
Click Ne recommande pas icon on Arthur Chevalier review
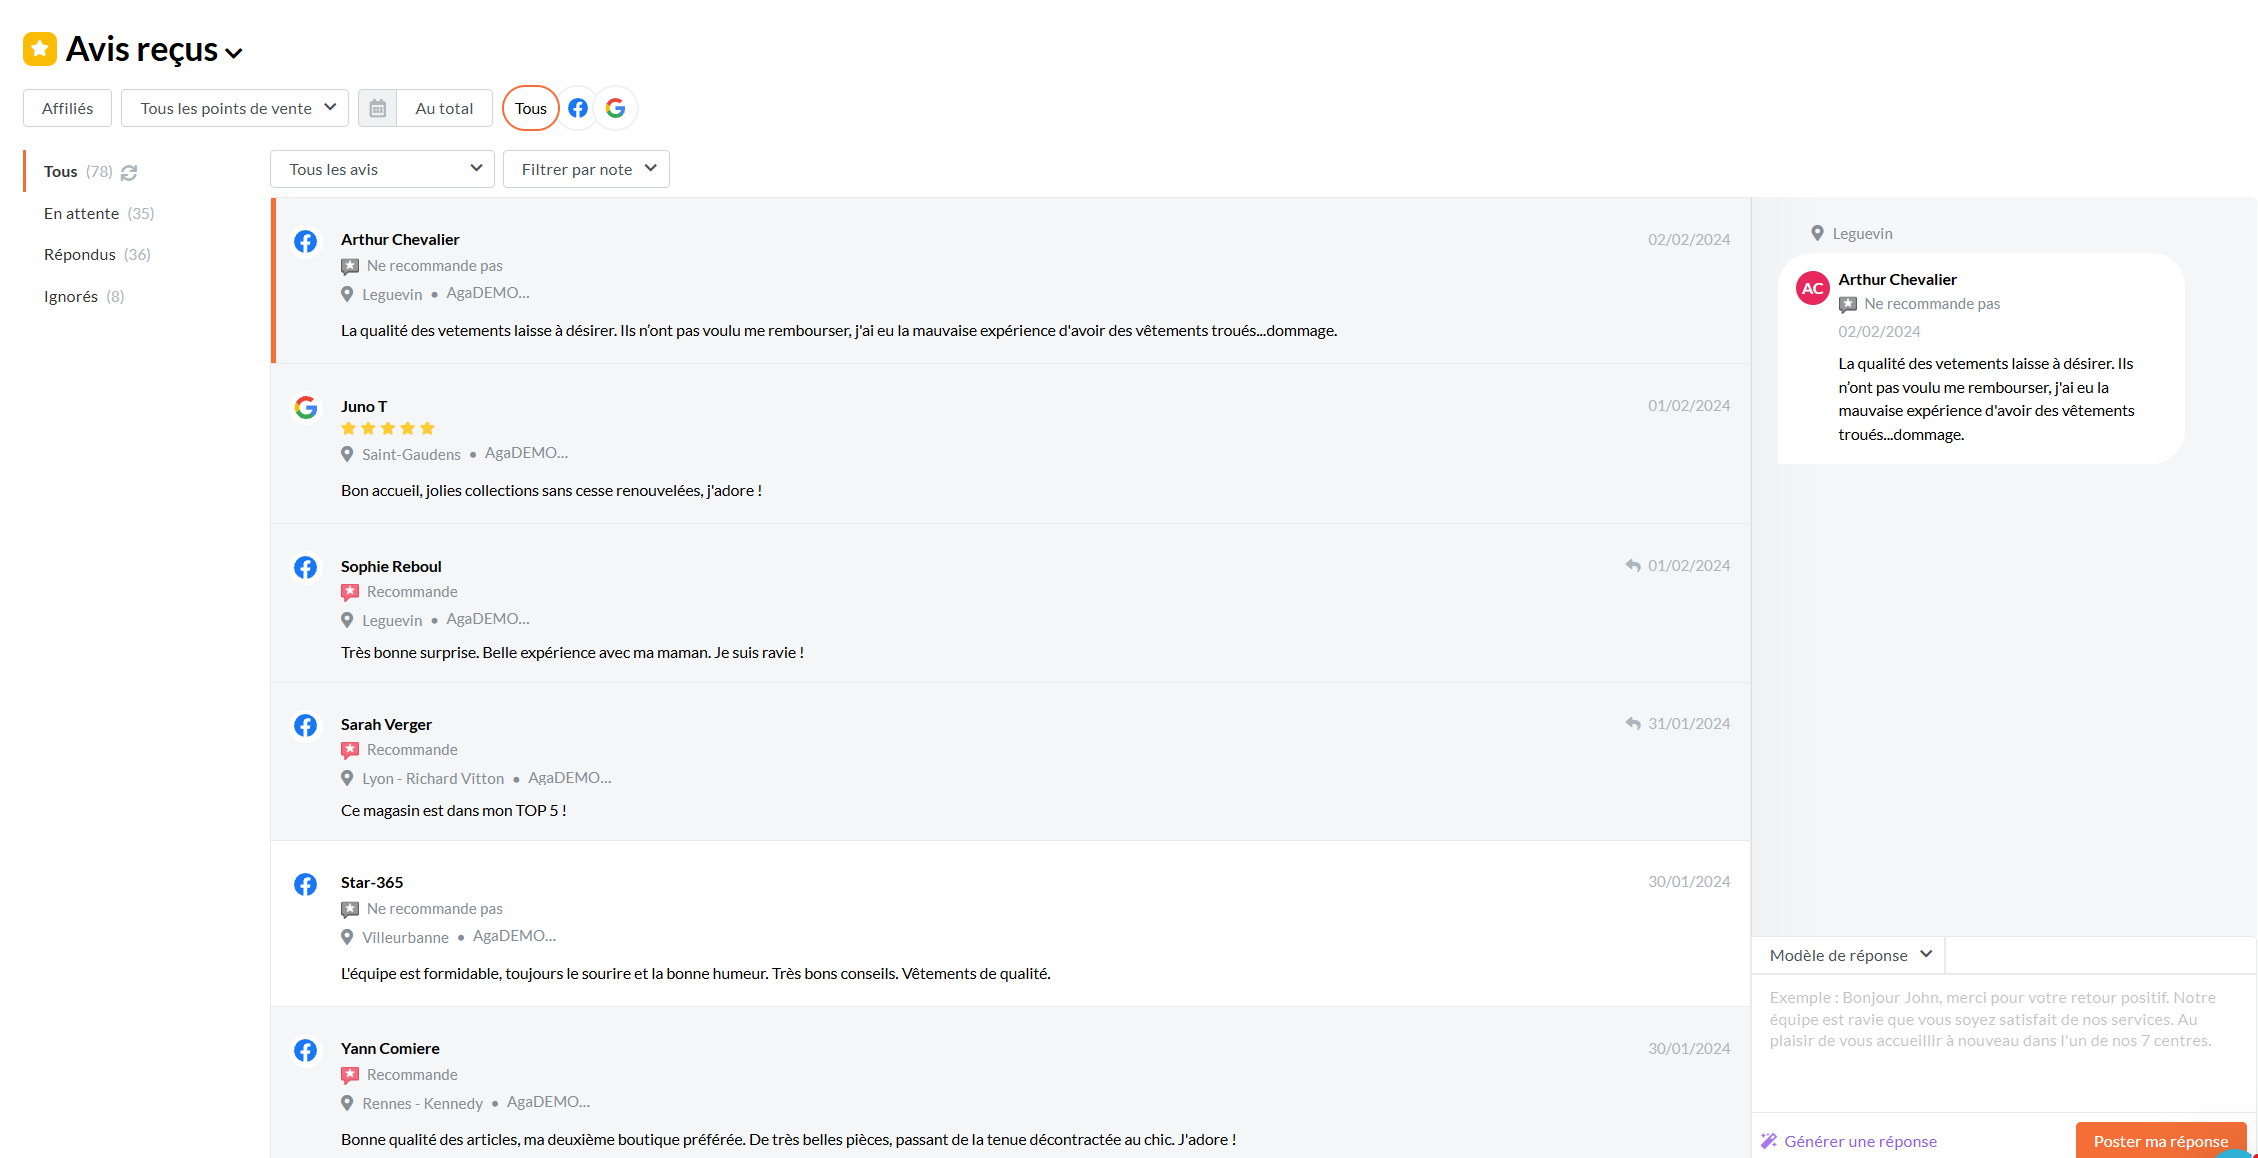point(350,266)
